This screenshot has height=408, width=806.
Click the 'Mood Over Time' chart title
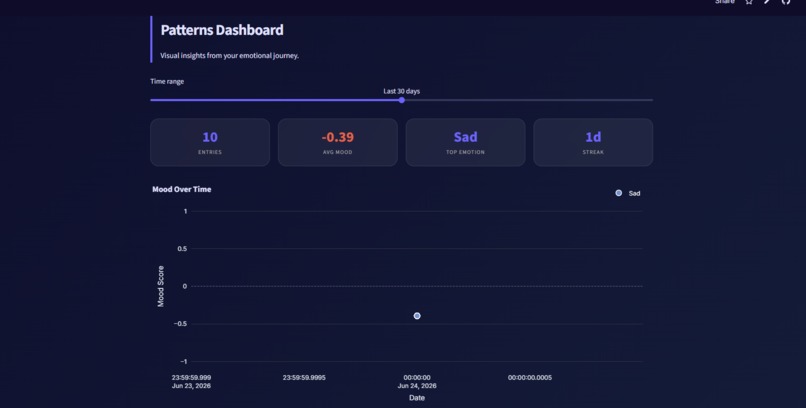click(x=181, y=189)
